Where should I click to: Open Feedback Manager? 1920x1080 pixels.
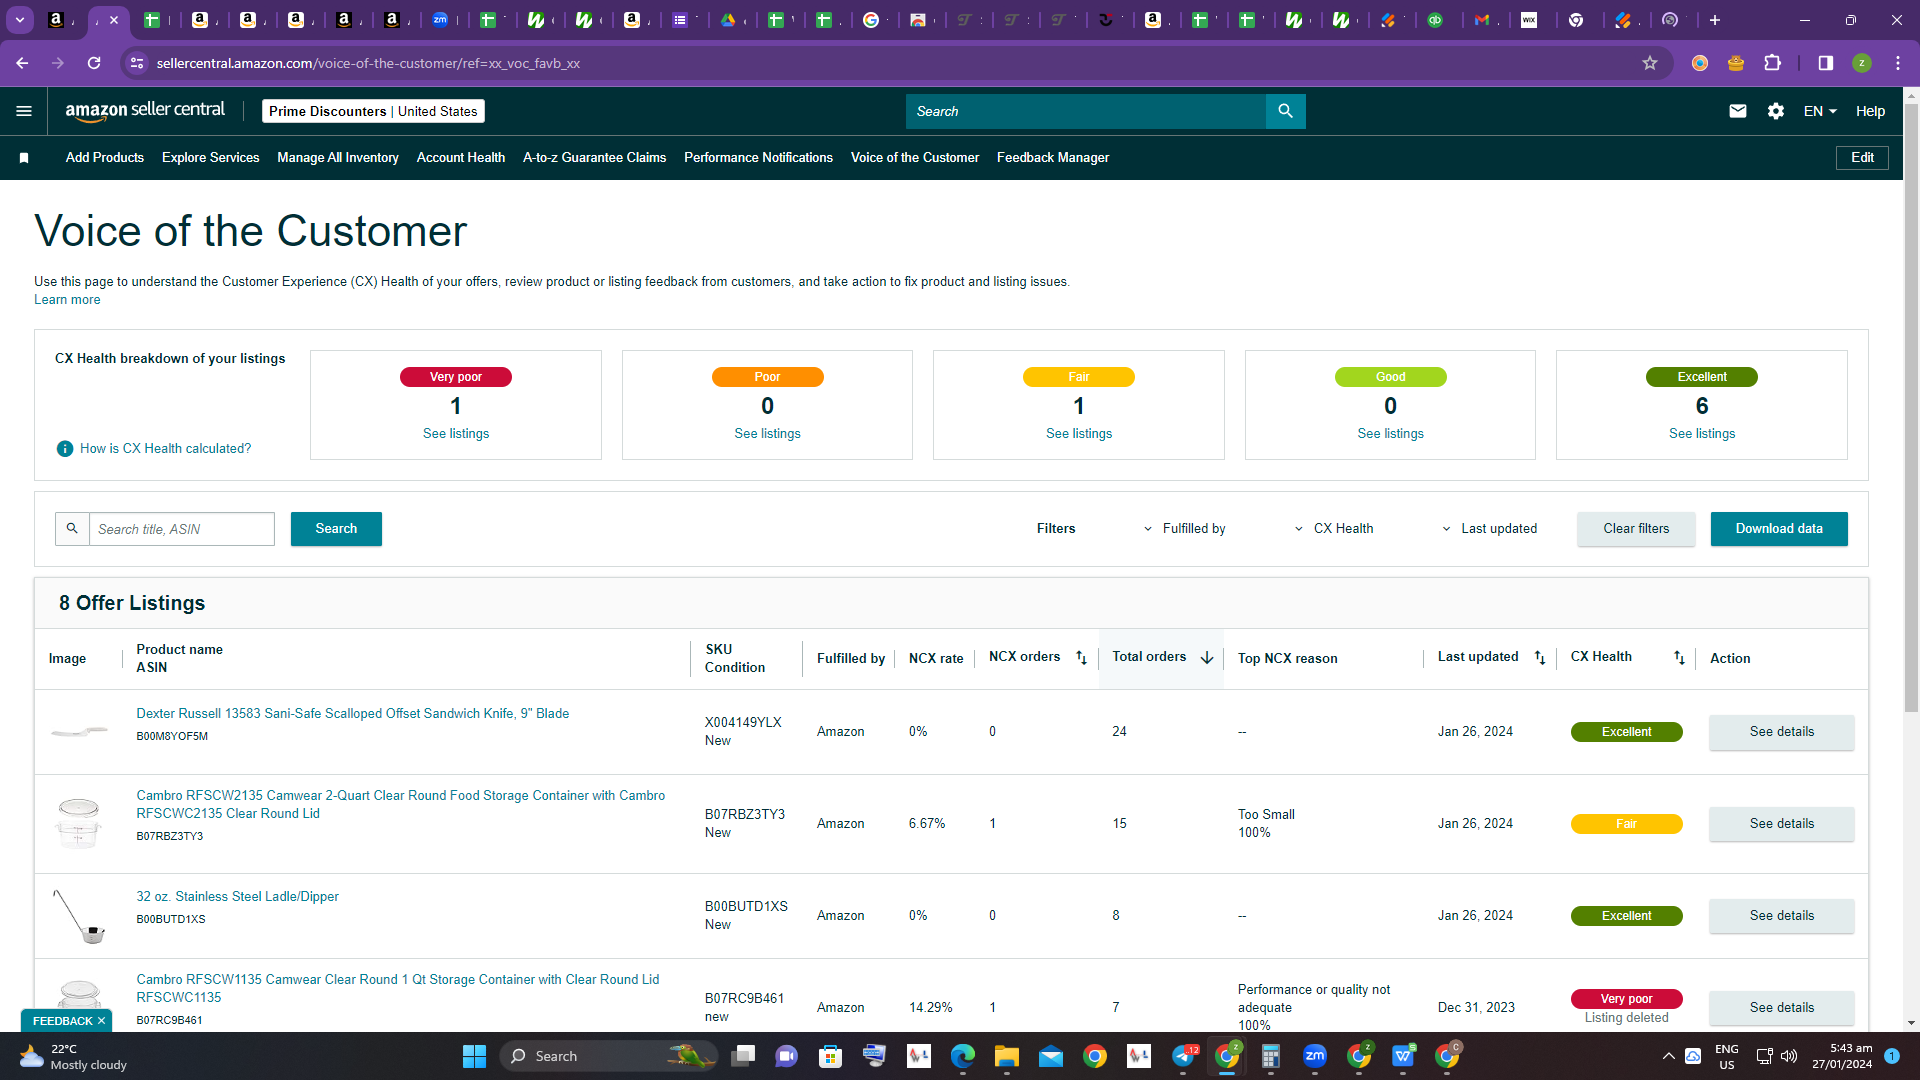tap(1053, 158)
